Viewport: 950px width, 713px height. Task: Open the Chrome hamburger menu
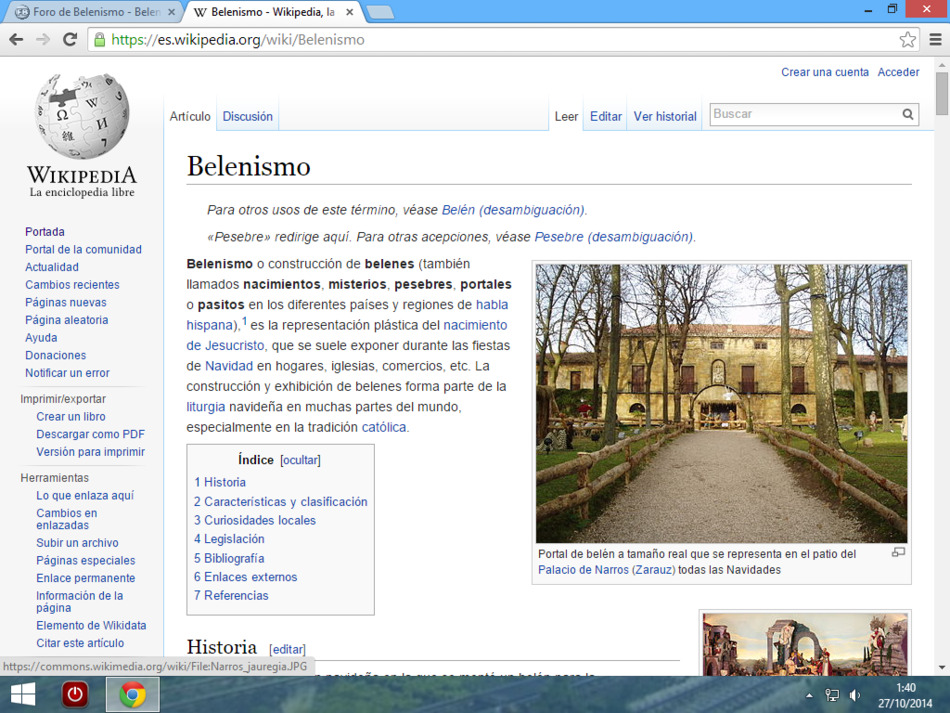pyautogui.click(x=935, y=40)
